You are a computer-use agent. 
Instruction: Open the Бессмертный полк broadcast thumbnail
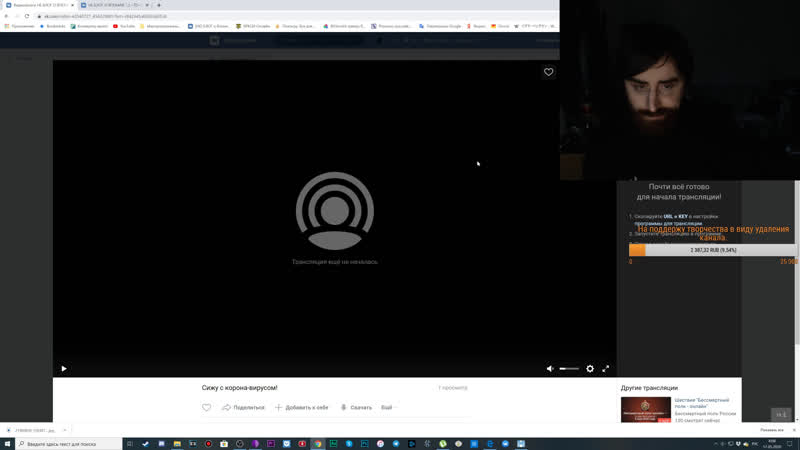(x=645, y=409)
